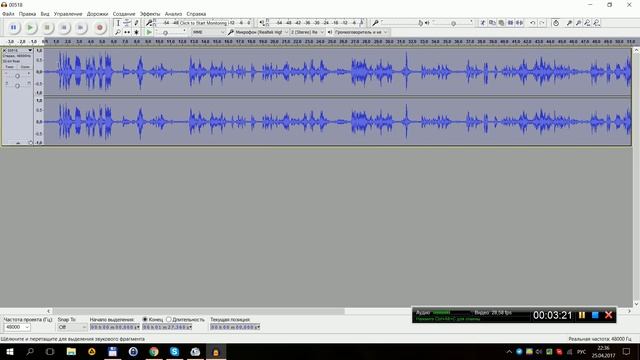Skip to the track start
Screen dimensions: 640x360
pyautogui.click(x=64, y=27)
